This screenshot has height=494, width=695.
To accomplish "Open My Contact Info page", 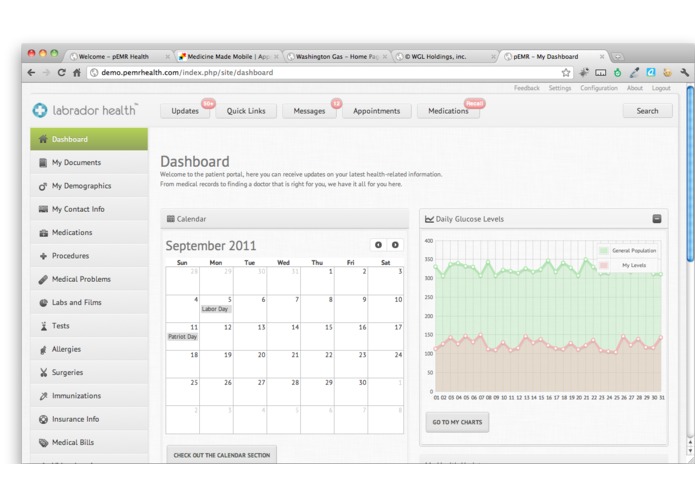I will (89, 209).
